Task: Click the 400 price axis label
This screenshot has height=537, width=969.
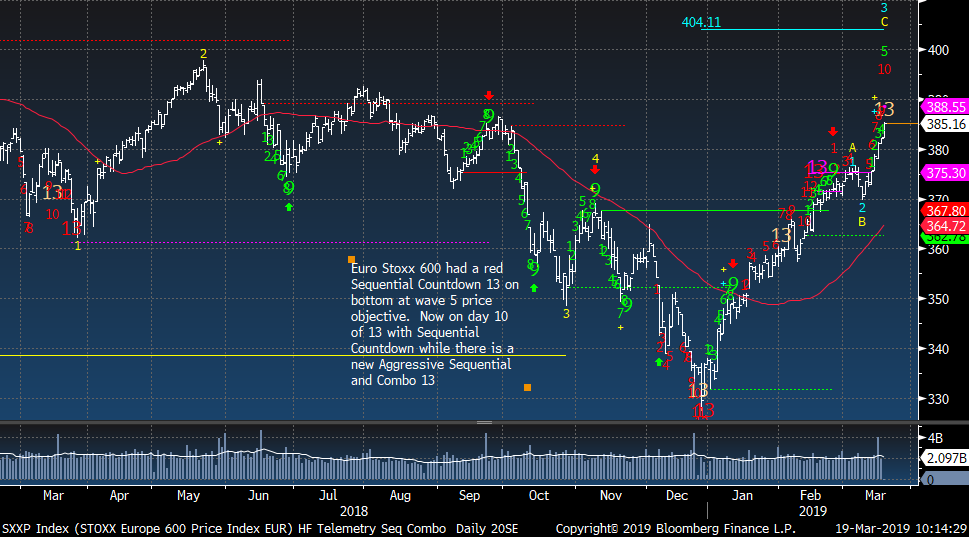Action: click(x=938, y=50)
